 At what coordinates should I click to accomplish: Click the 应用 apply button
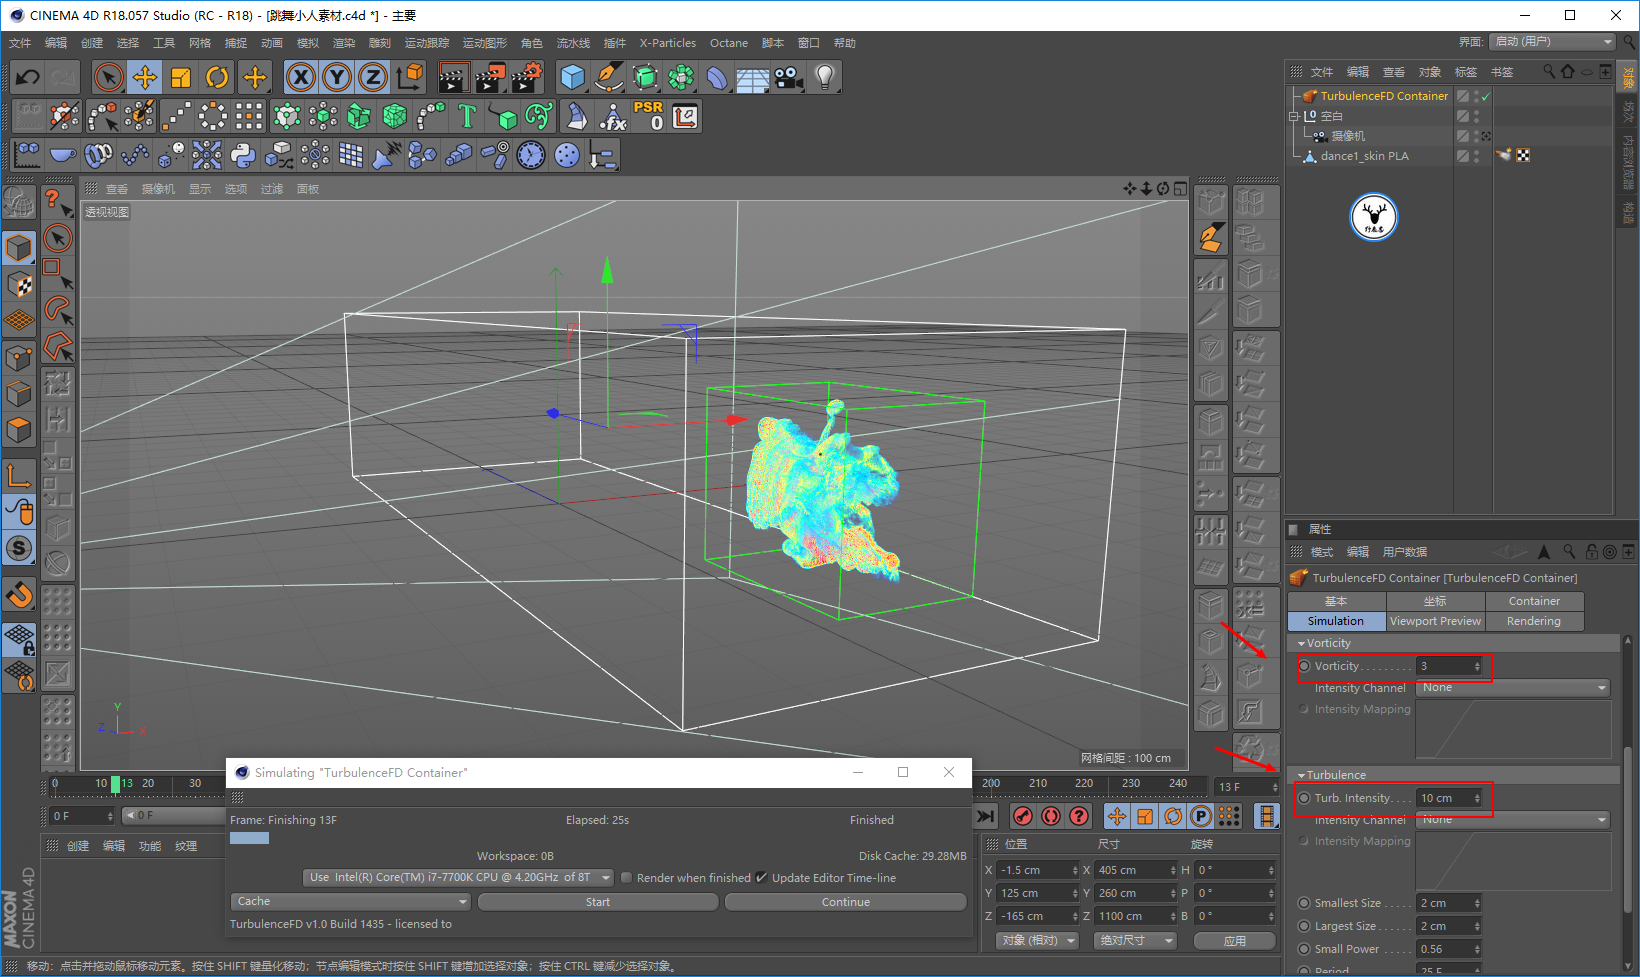pos(1235,941)
